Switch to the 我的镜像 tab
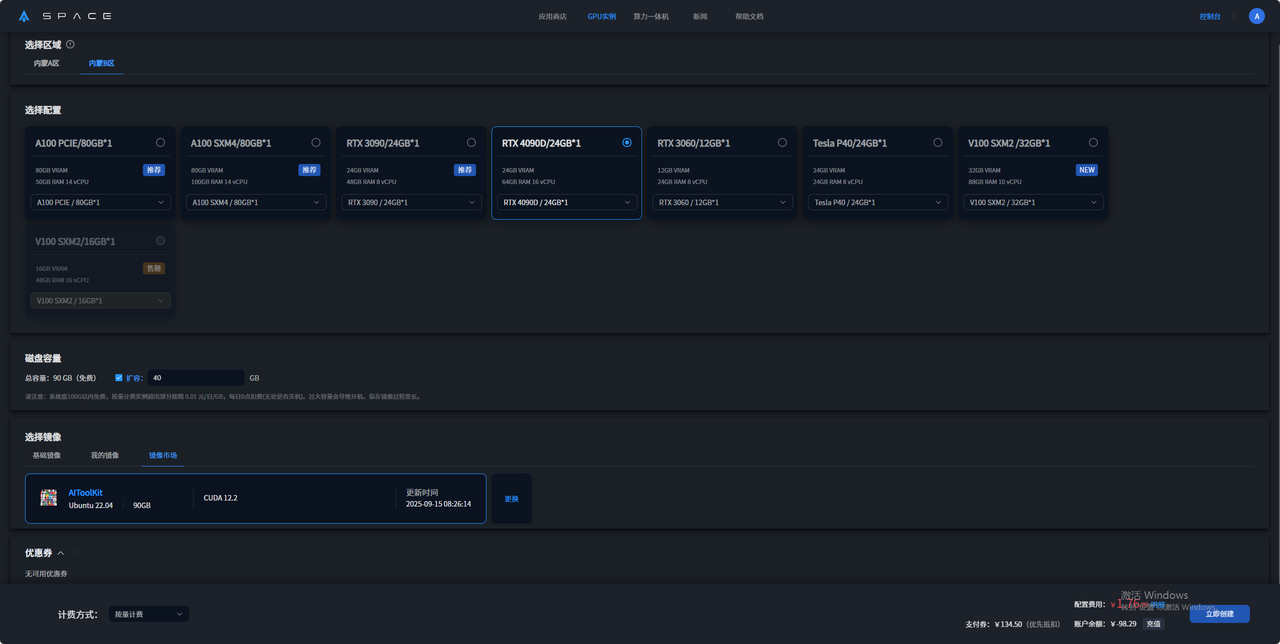The image size is (1280, 644). click(x=105, y=455)
